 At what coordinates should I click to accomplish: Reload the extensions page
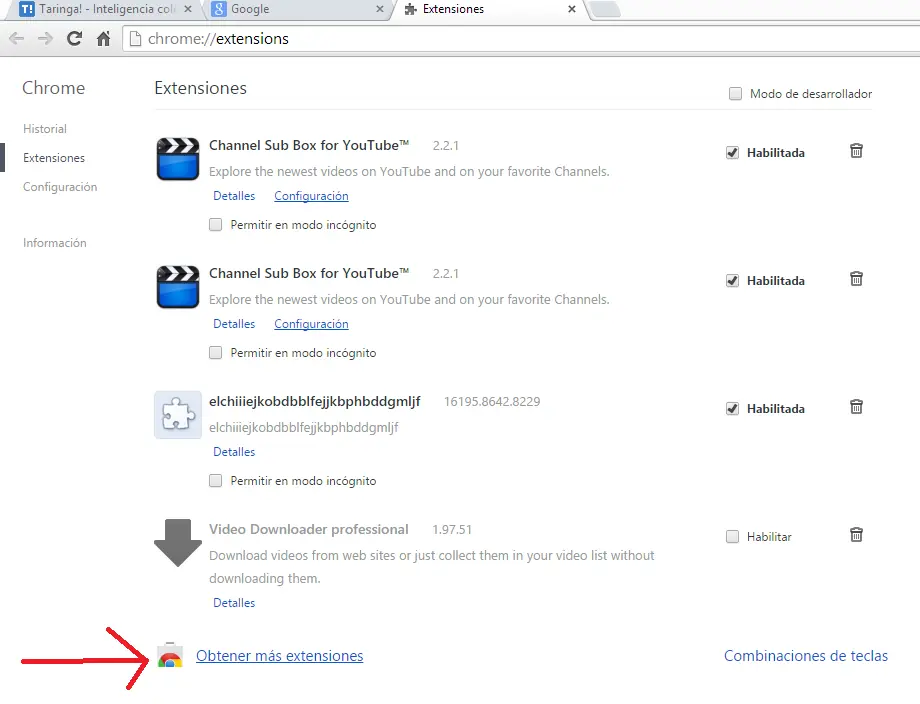(x=74, y=39)
